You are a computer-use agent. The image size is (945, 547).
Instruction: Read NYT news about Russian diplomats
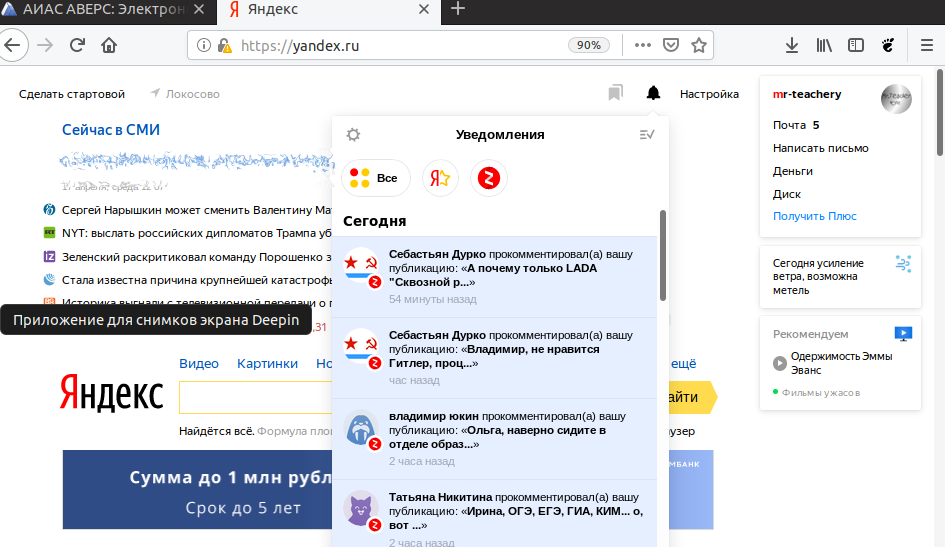click(196, 233)
